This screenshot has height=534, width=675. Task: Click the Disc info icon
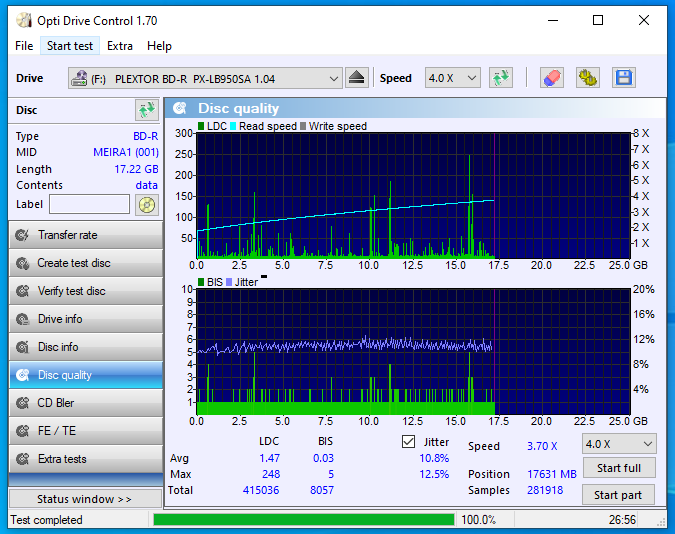[22, 347]
